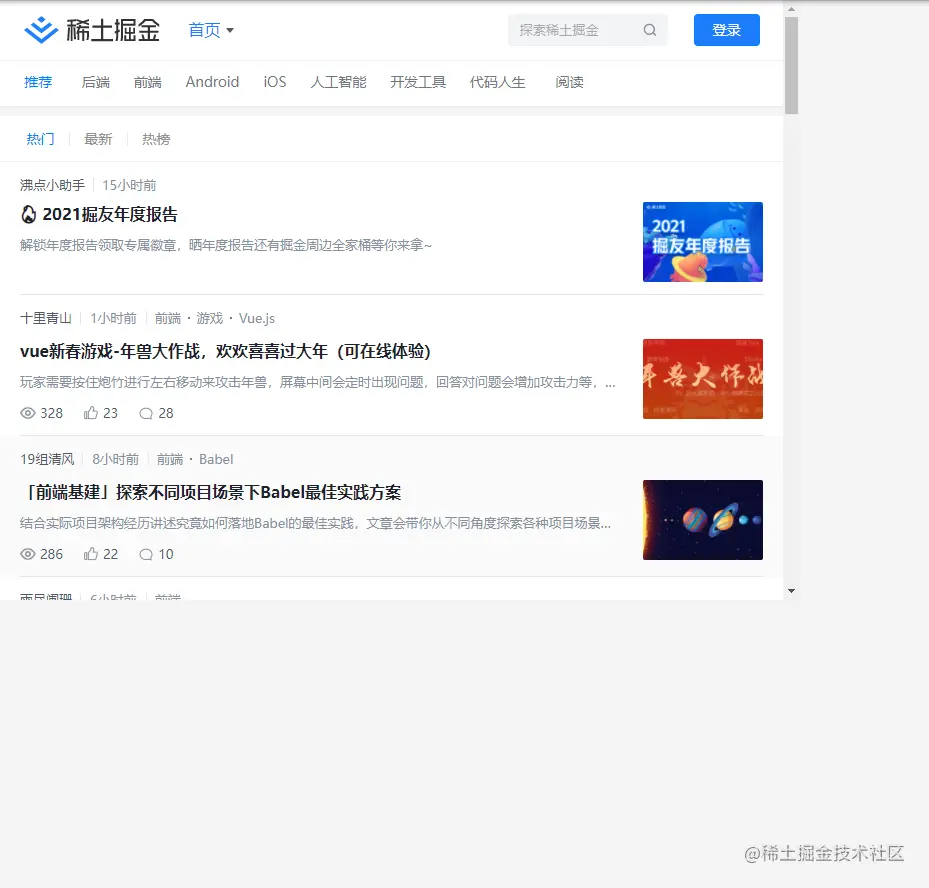
Task: Select the 推荐 category tab
Action: tap(38, 82)
